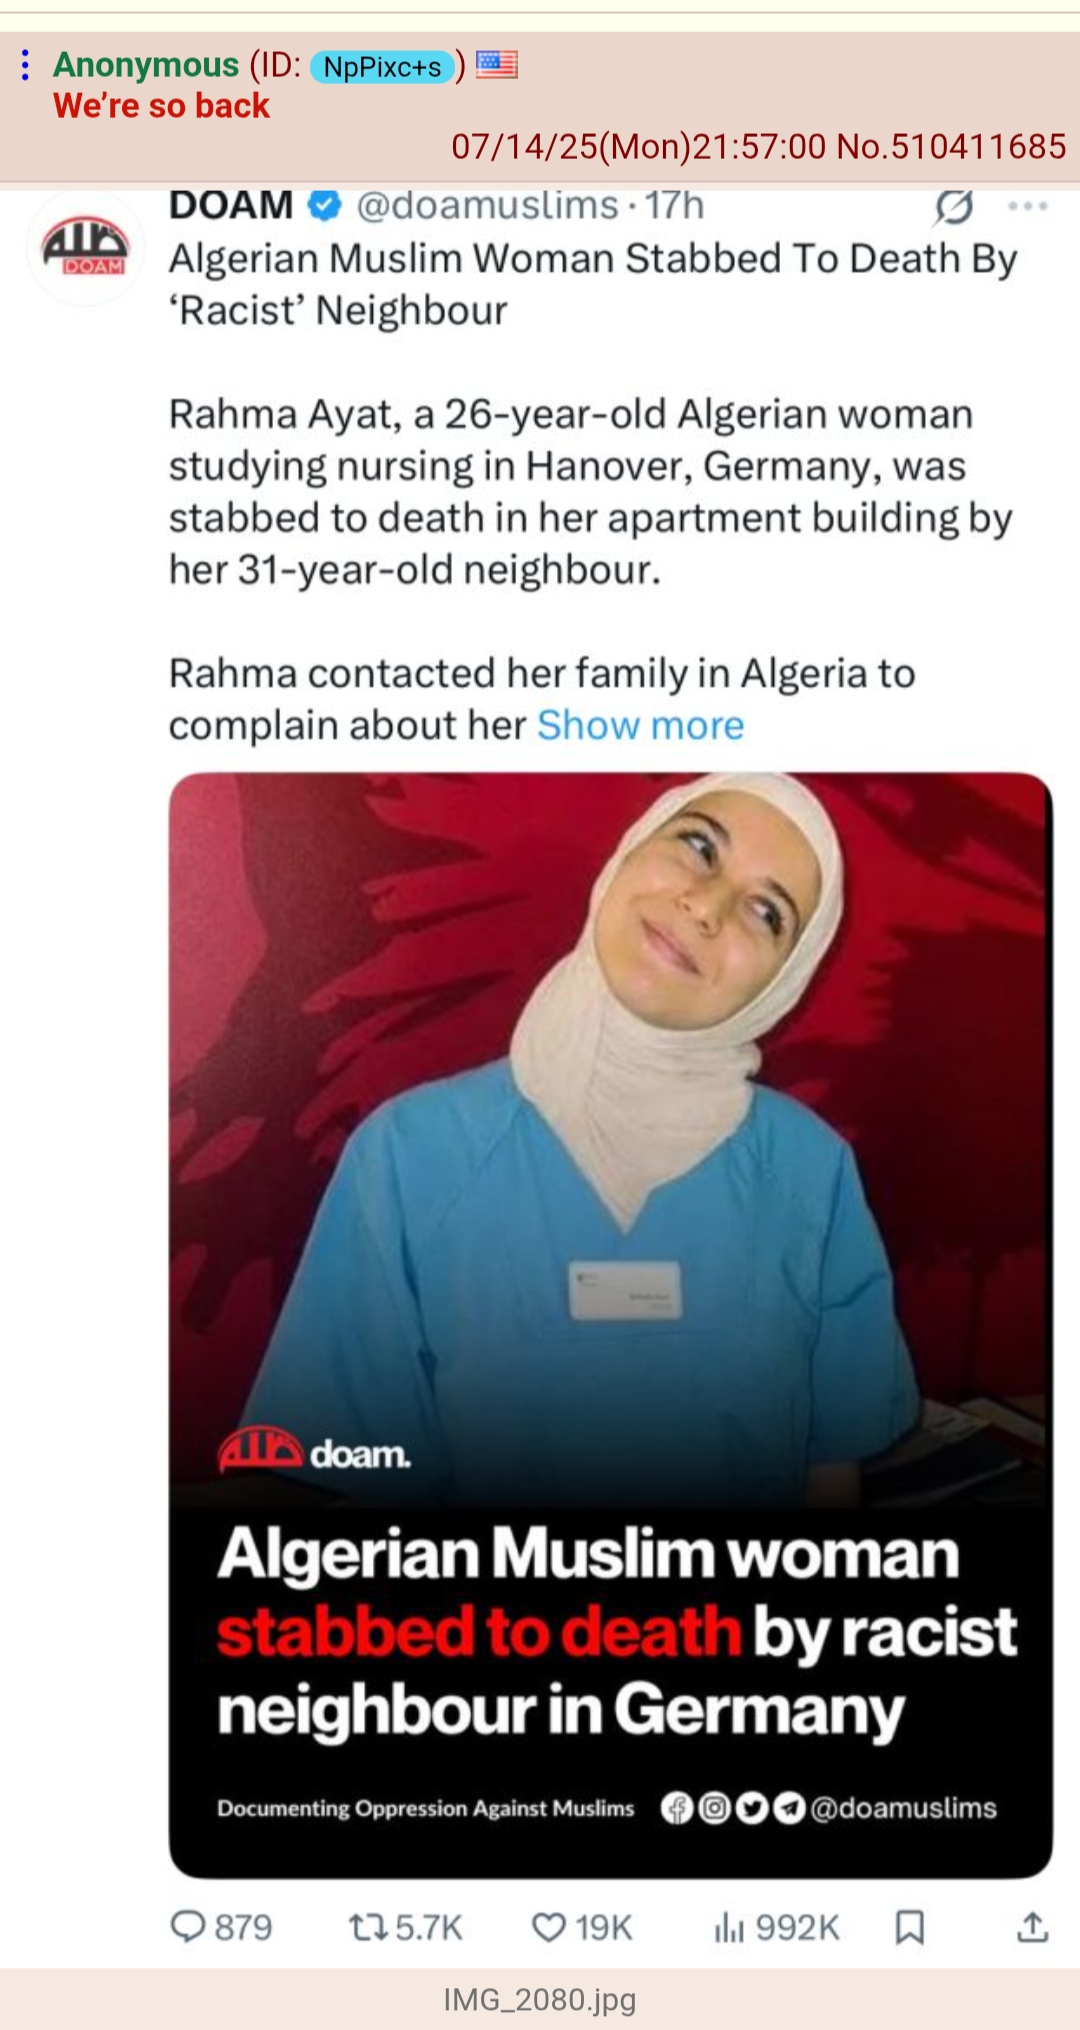This screenshot has height=2030, width=1080.
Task: Click the blue verified checkmark badge
Action: [324, 205]
